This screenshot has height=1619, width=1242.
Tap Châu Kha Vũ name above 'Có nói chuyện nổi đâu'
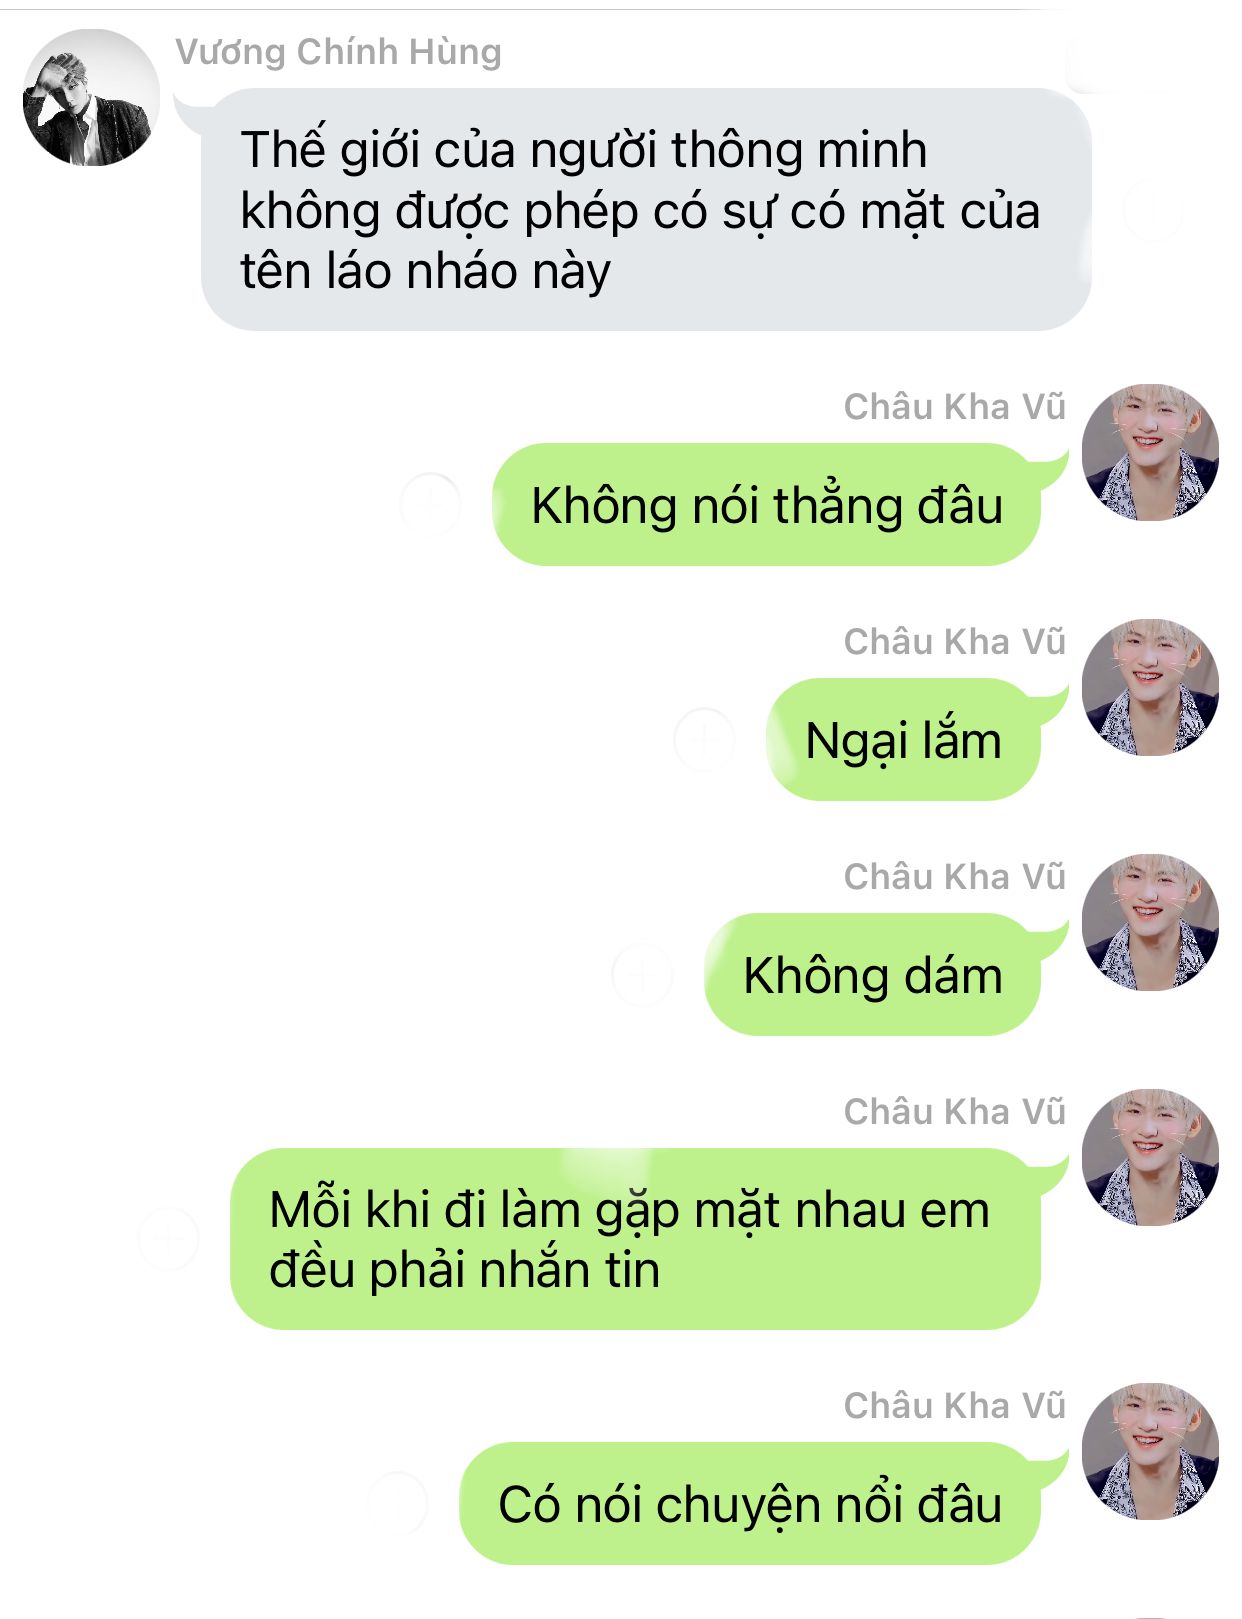(955, 1406)
